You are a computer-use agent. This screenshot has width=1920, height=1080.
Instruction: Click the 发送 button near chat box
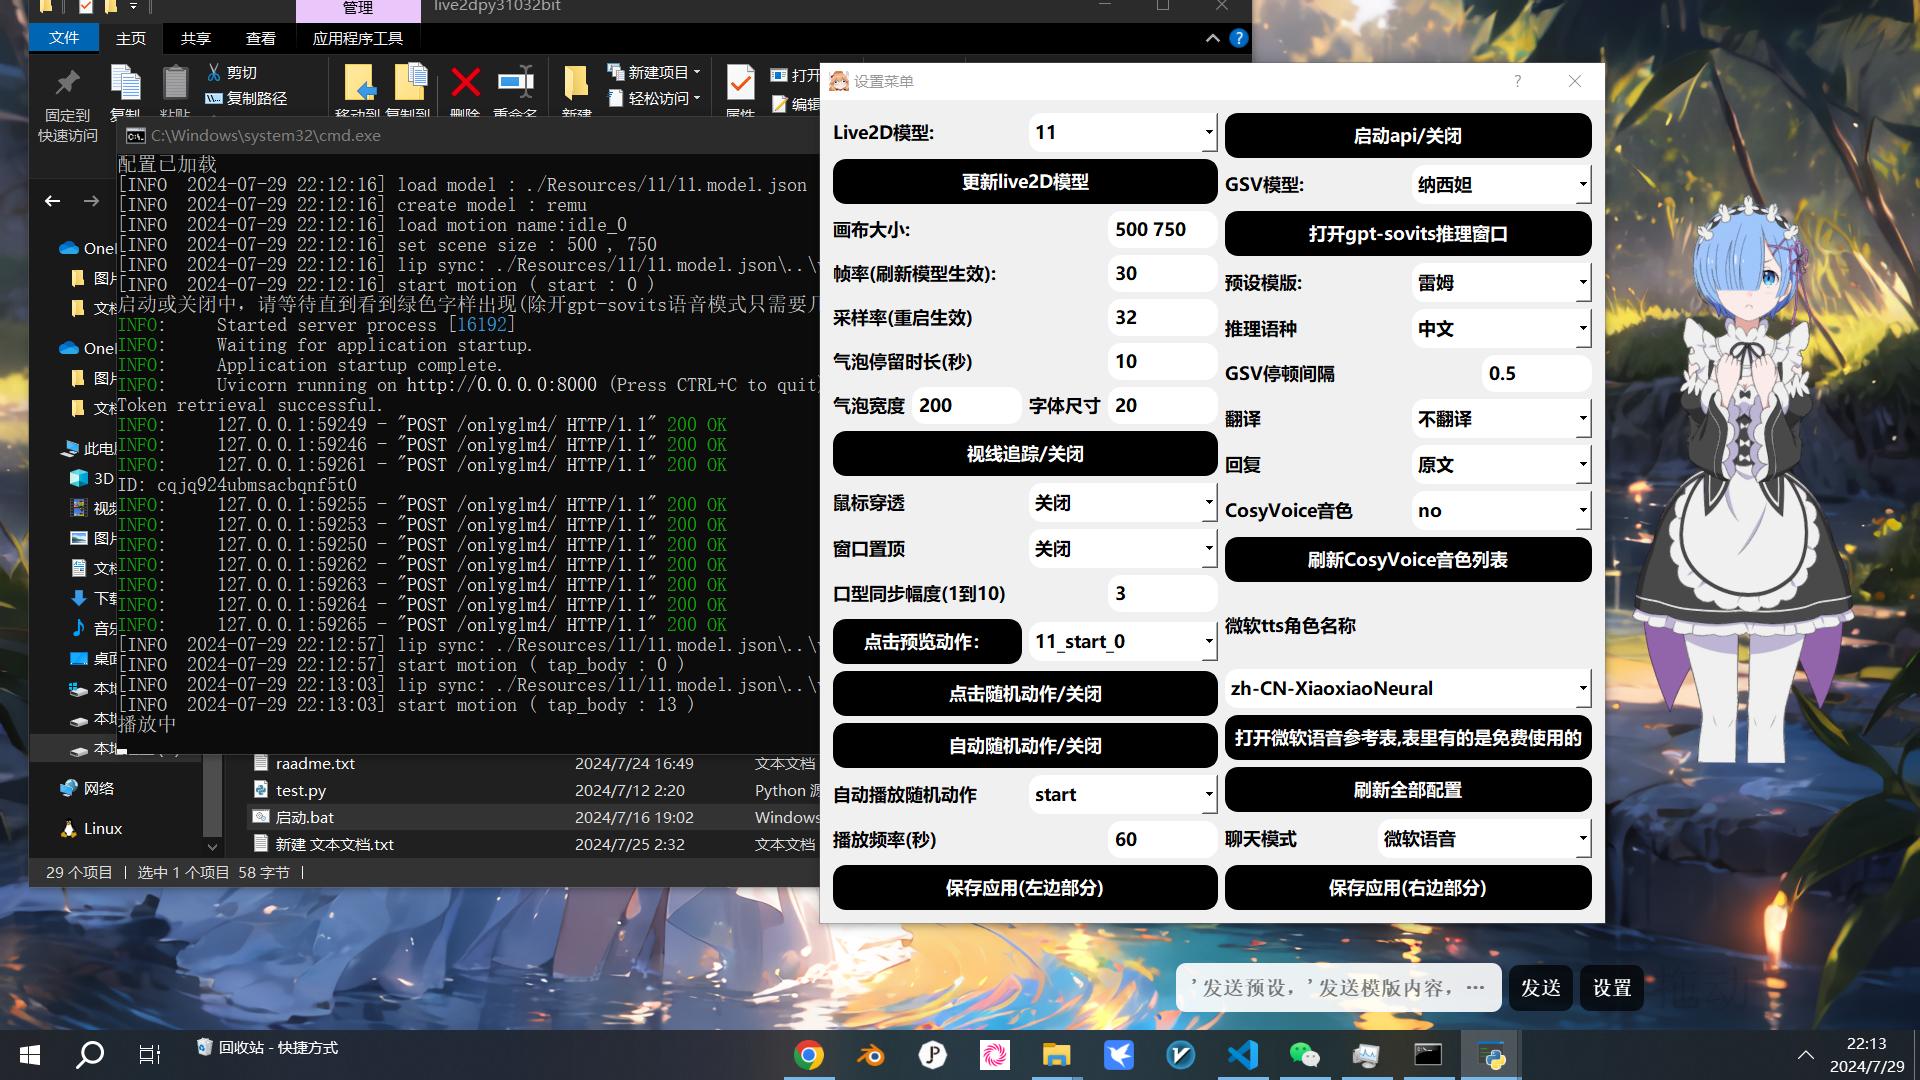(x=1540, y=988)
